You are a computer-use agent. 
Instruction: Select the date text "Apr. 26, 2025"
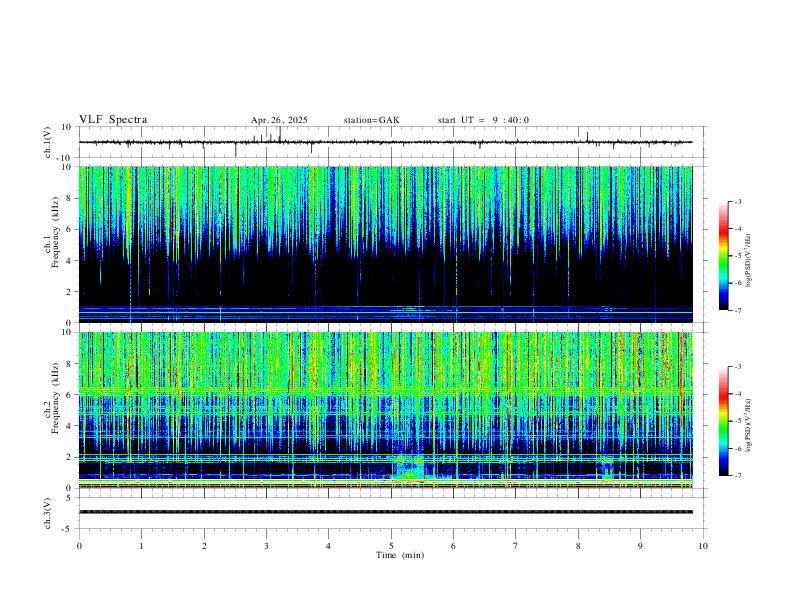pos(279,120)
